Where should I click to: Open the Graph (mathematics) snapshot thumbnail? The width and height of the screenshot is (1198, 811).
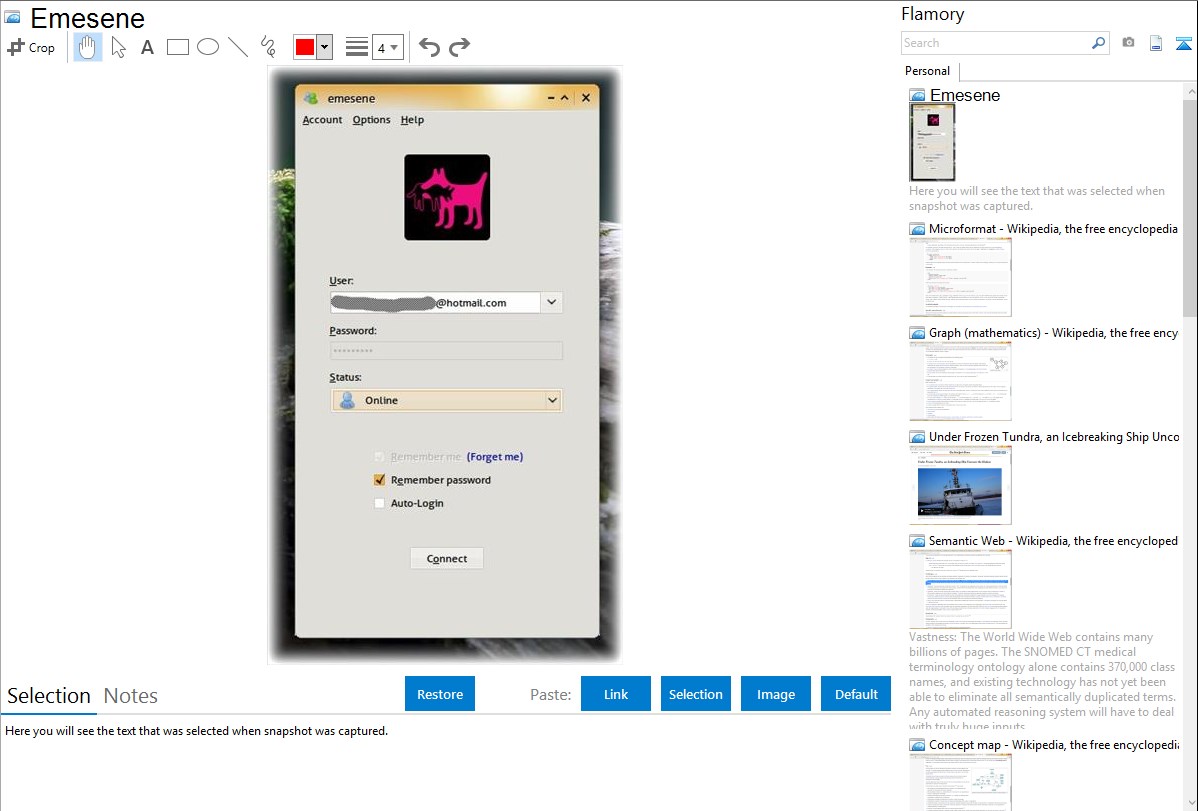[960, 381]
